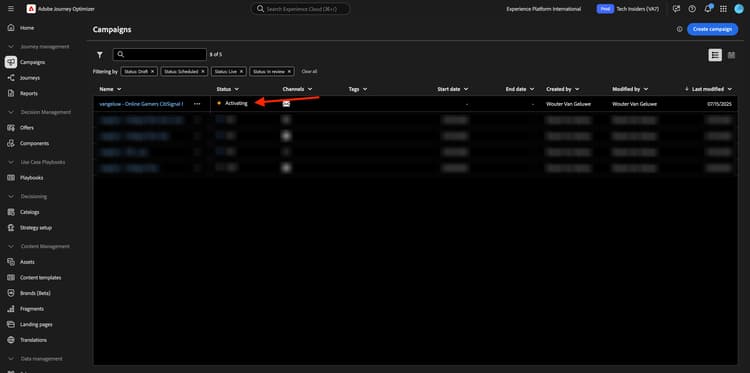Open Assets in the sidebar
Screen dimensions: 750x373
[27, 262]
